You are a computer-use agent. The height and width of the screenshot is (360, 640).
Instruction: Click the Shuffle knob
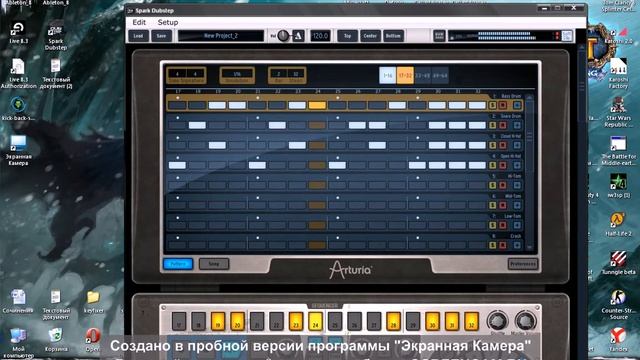497,320
